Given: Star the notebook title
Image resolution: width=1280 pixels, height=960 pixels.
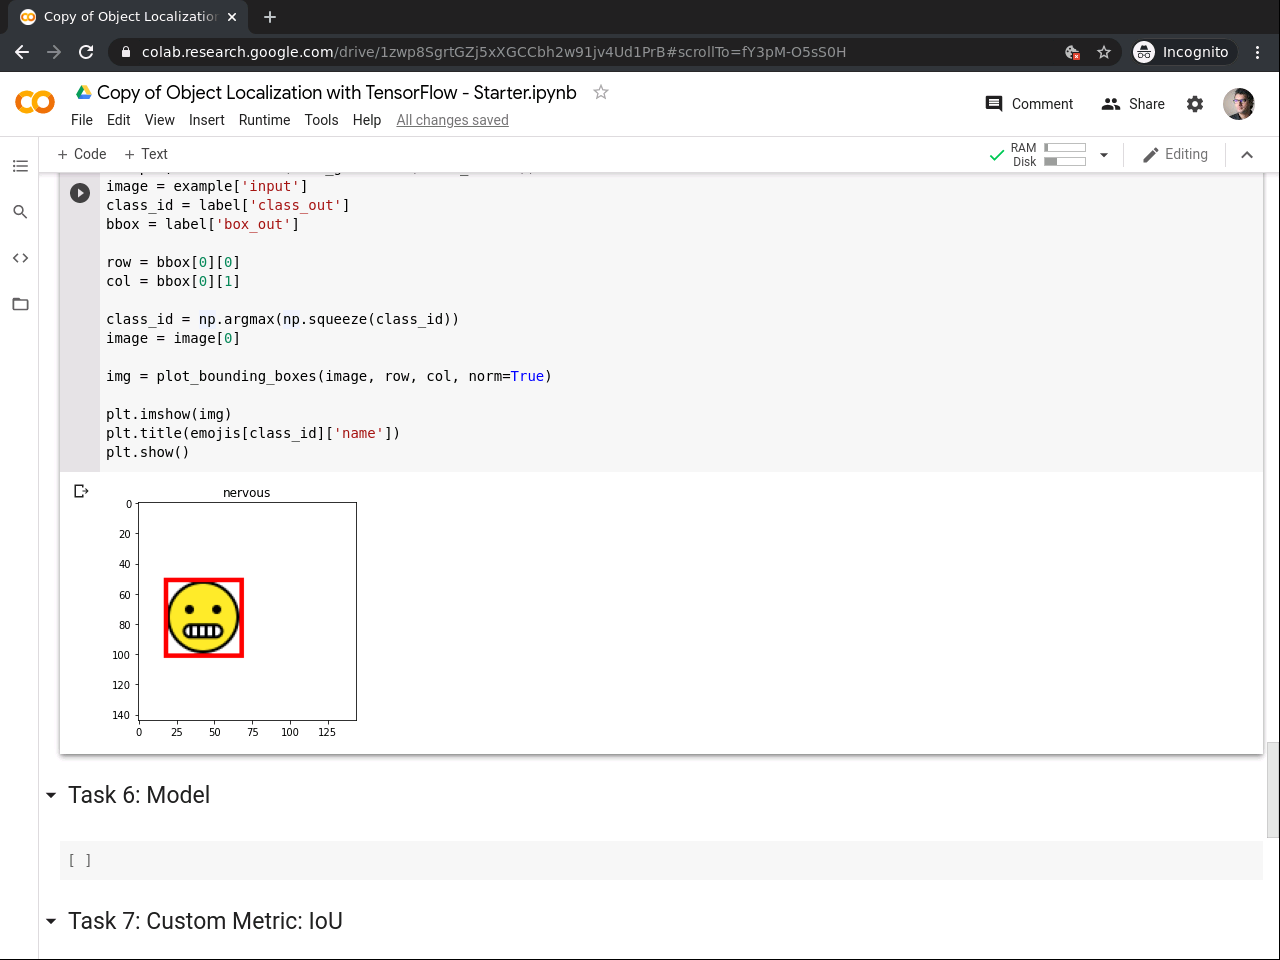Looking at the screenshot, I should [601, 92].
